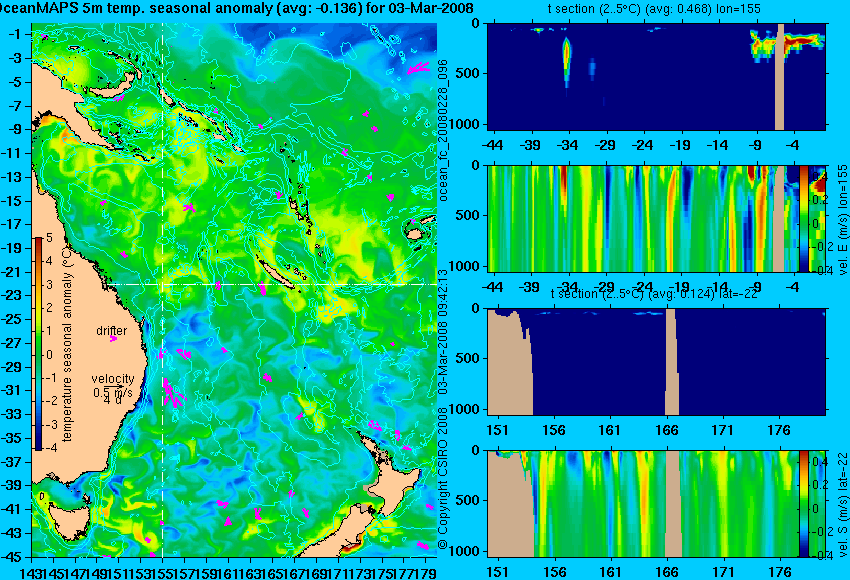
Task: Click the '-44' label under the lon=155 temperature section
Action: point(492,145)
